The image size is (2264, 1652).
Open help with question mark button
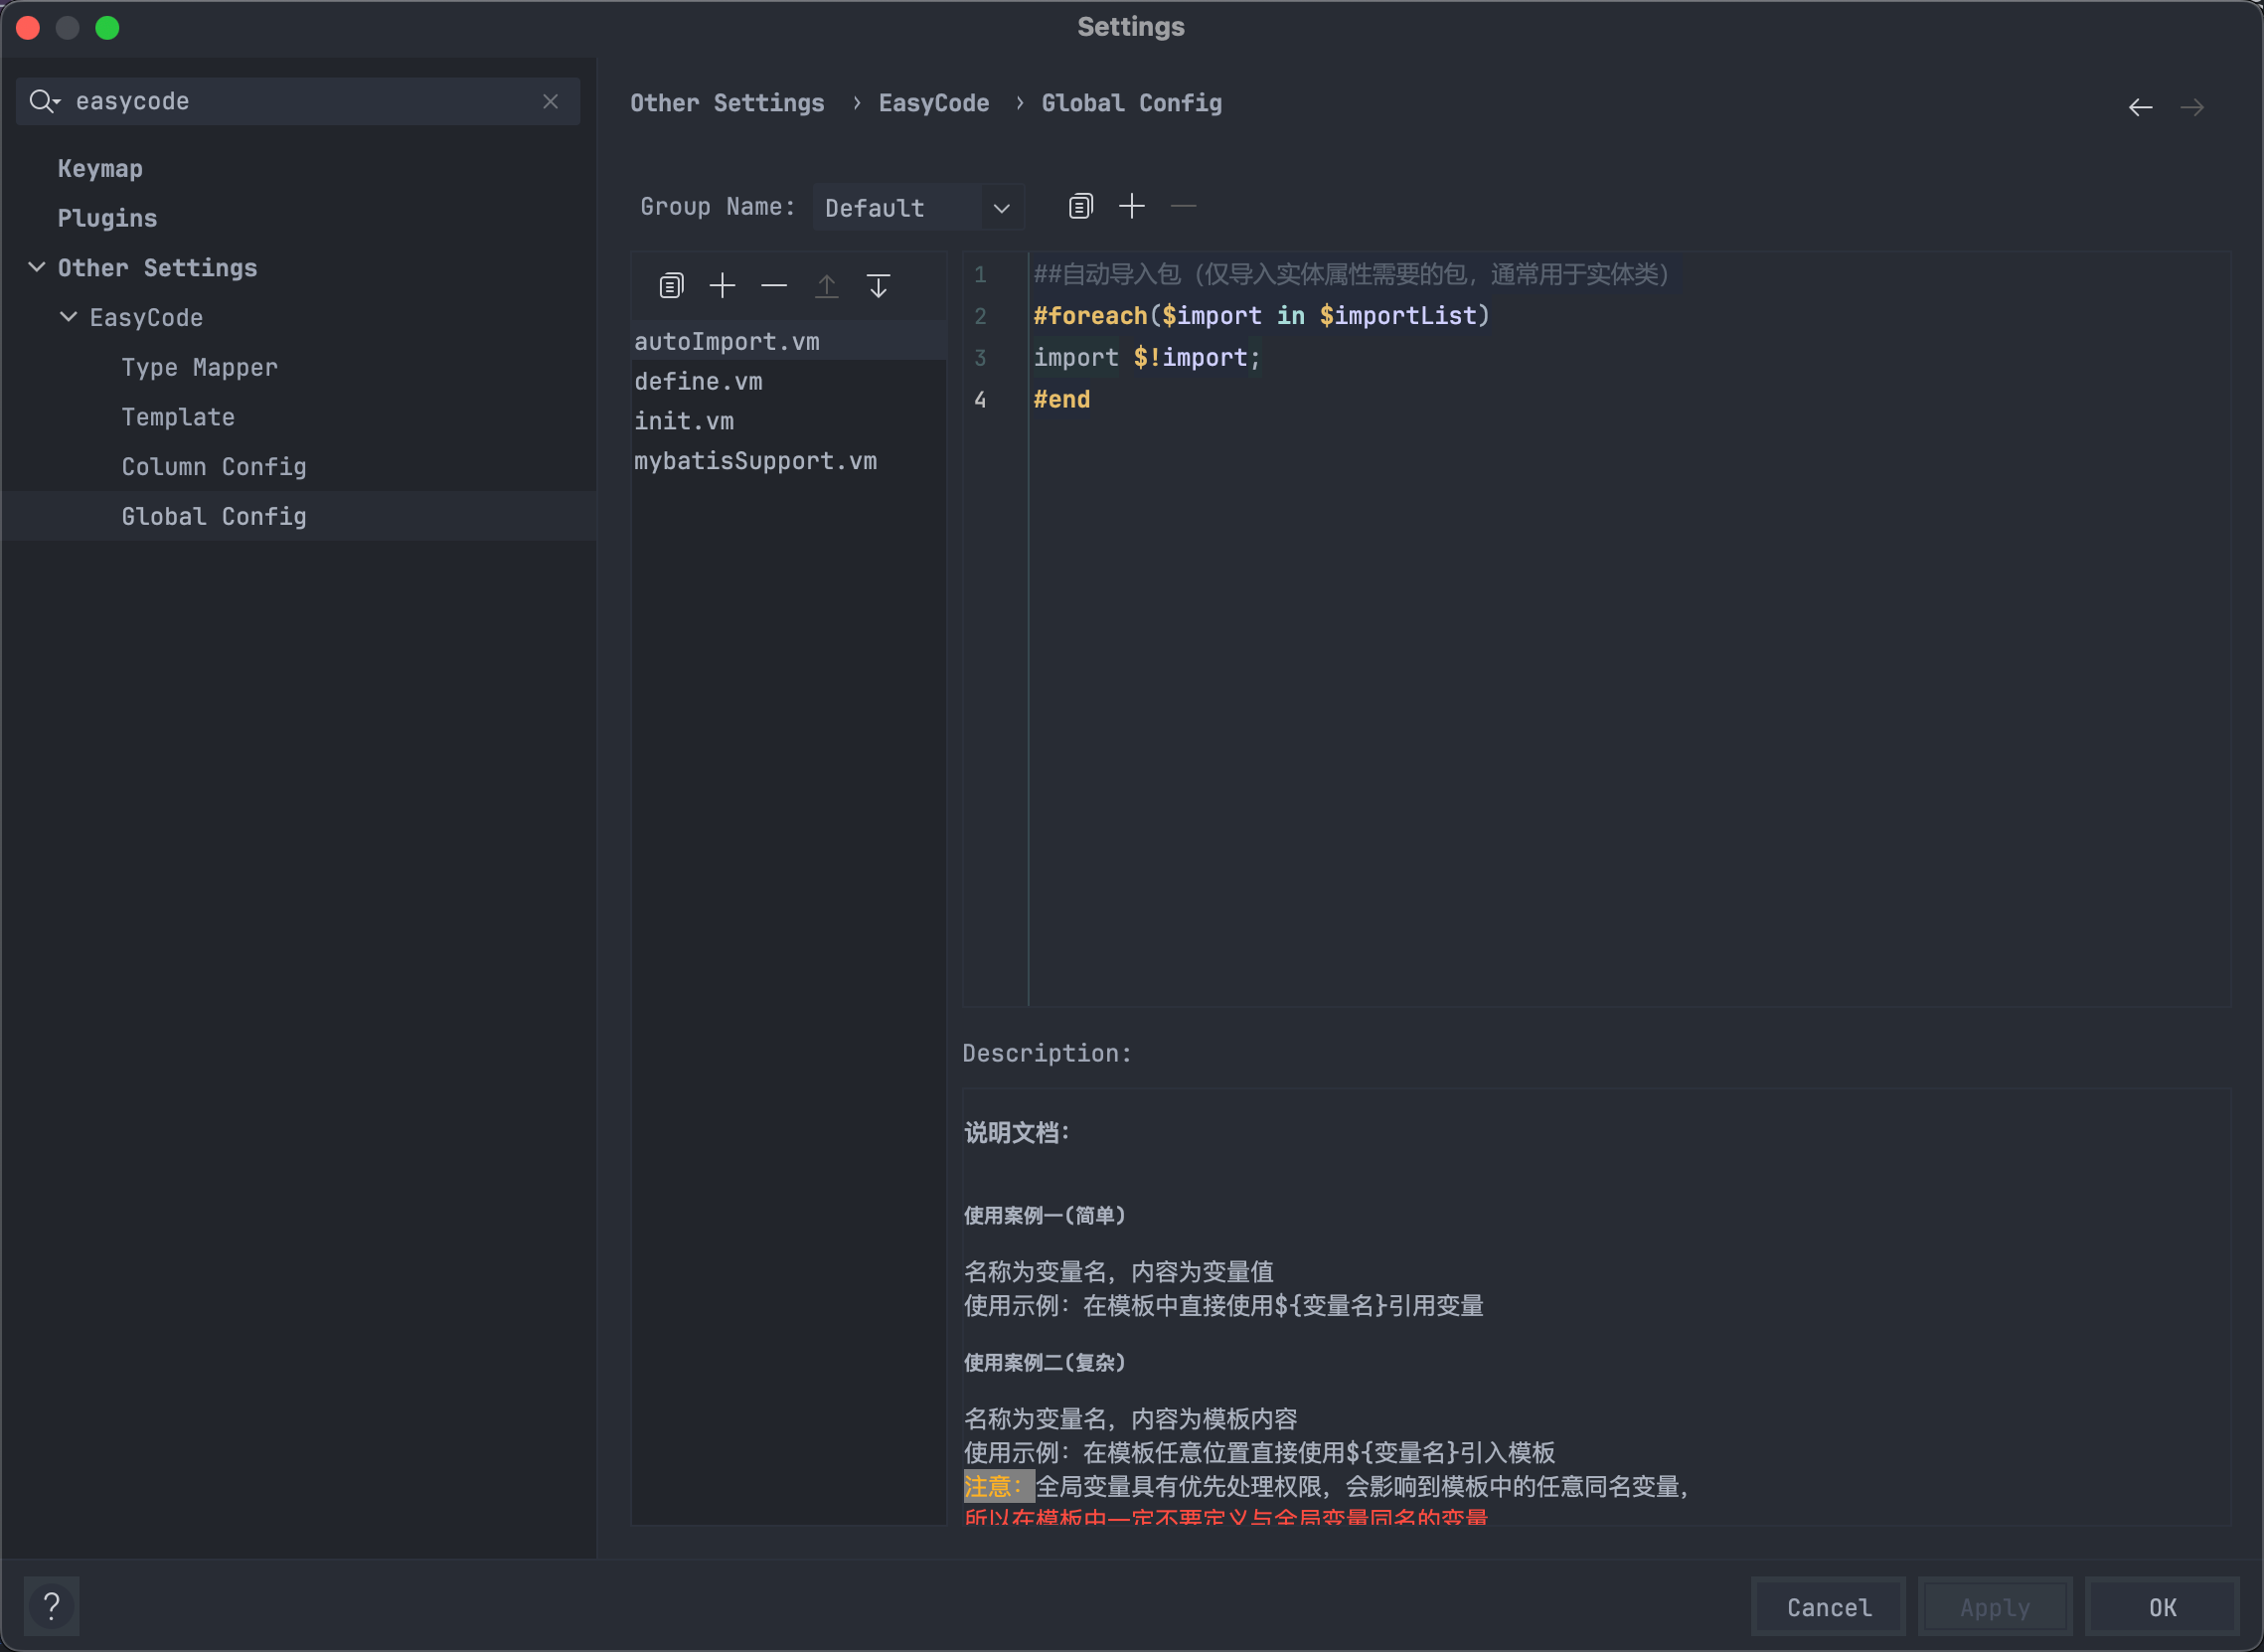point(51,1606)
